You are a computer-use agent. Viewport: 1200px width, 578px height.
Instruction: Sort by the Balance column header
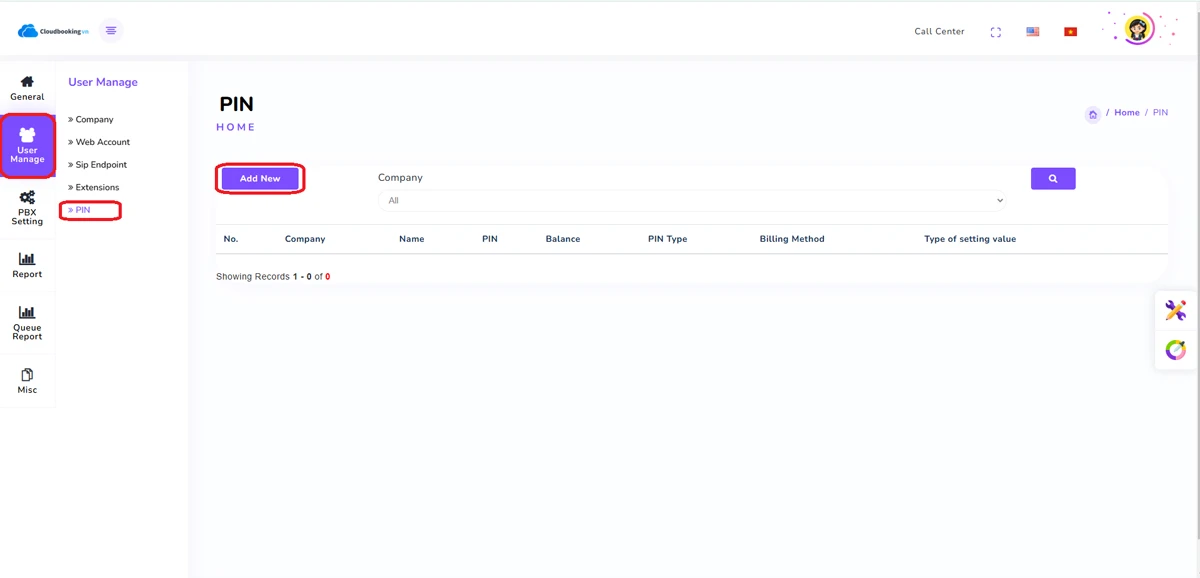point(562,239)
